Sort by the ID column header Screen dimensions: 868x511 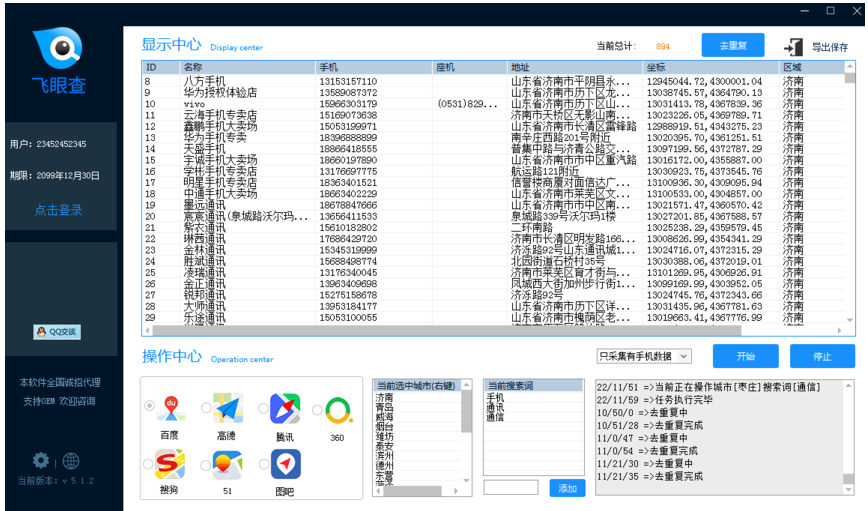[x=161, y=67]
